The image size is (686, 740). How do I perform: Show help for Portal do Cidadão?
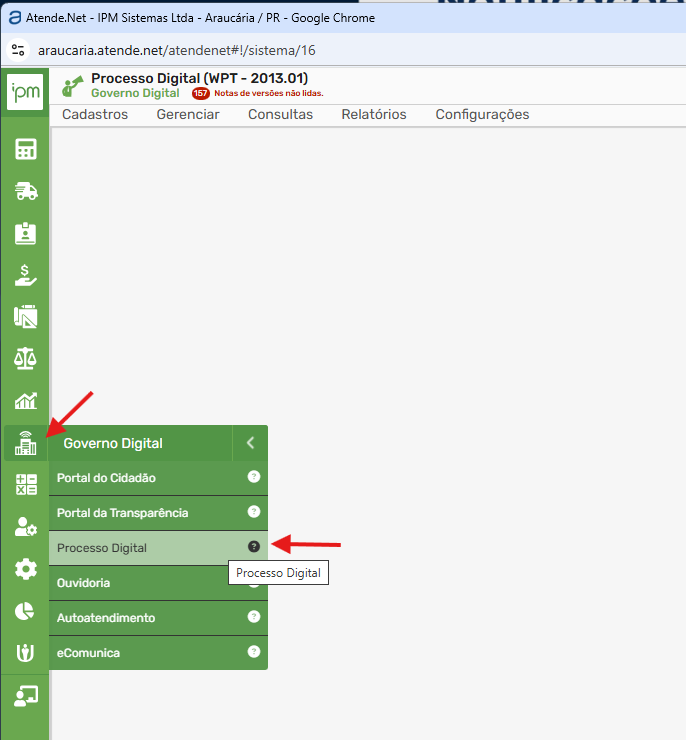(254, 477)
